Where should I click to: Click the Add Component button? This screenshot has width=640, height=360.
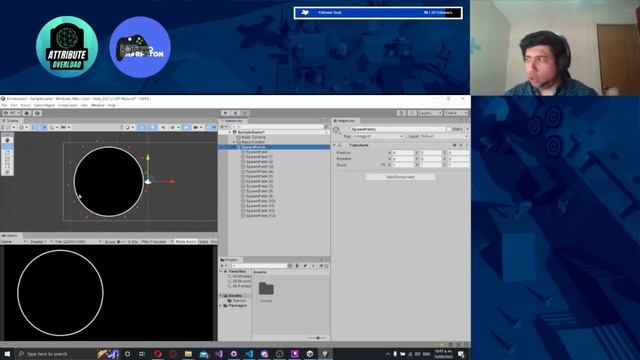pos(400,177)
